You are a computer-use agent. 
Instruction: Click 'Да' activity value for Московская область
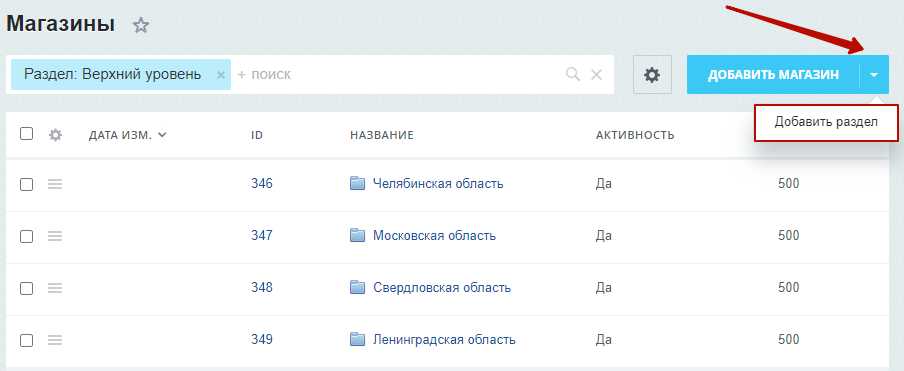pos(604,236)
